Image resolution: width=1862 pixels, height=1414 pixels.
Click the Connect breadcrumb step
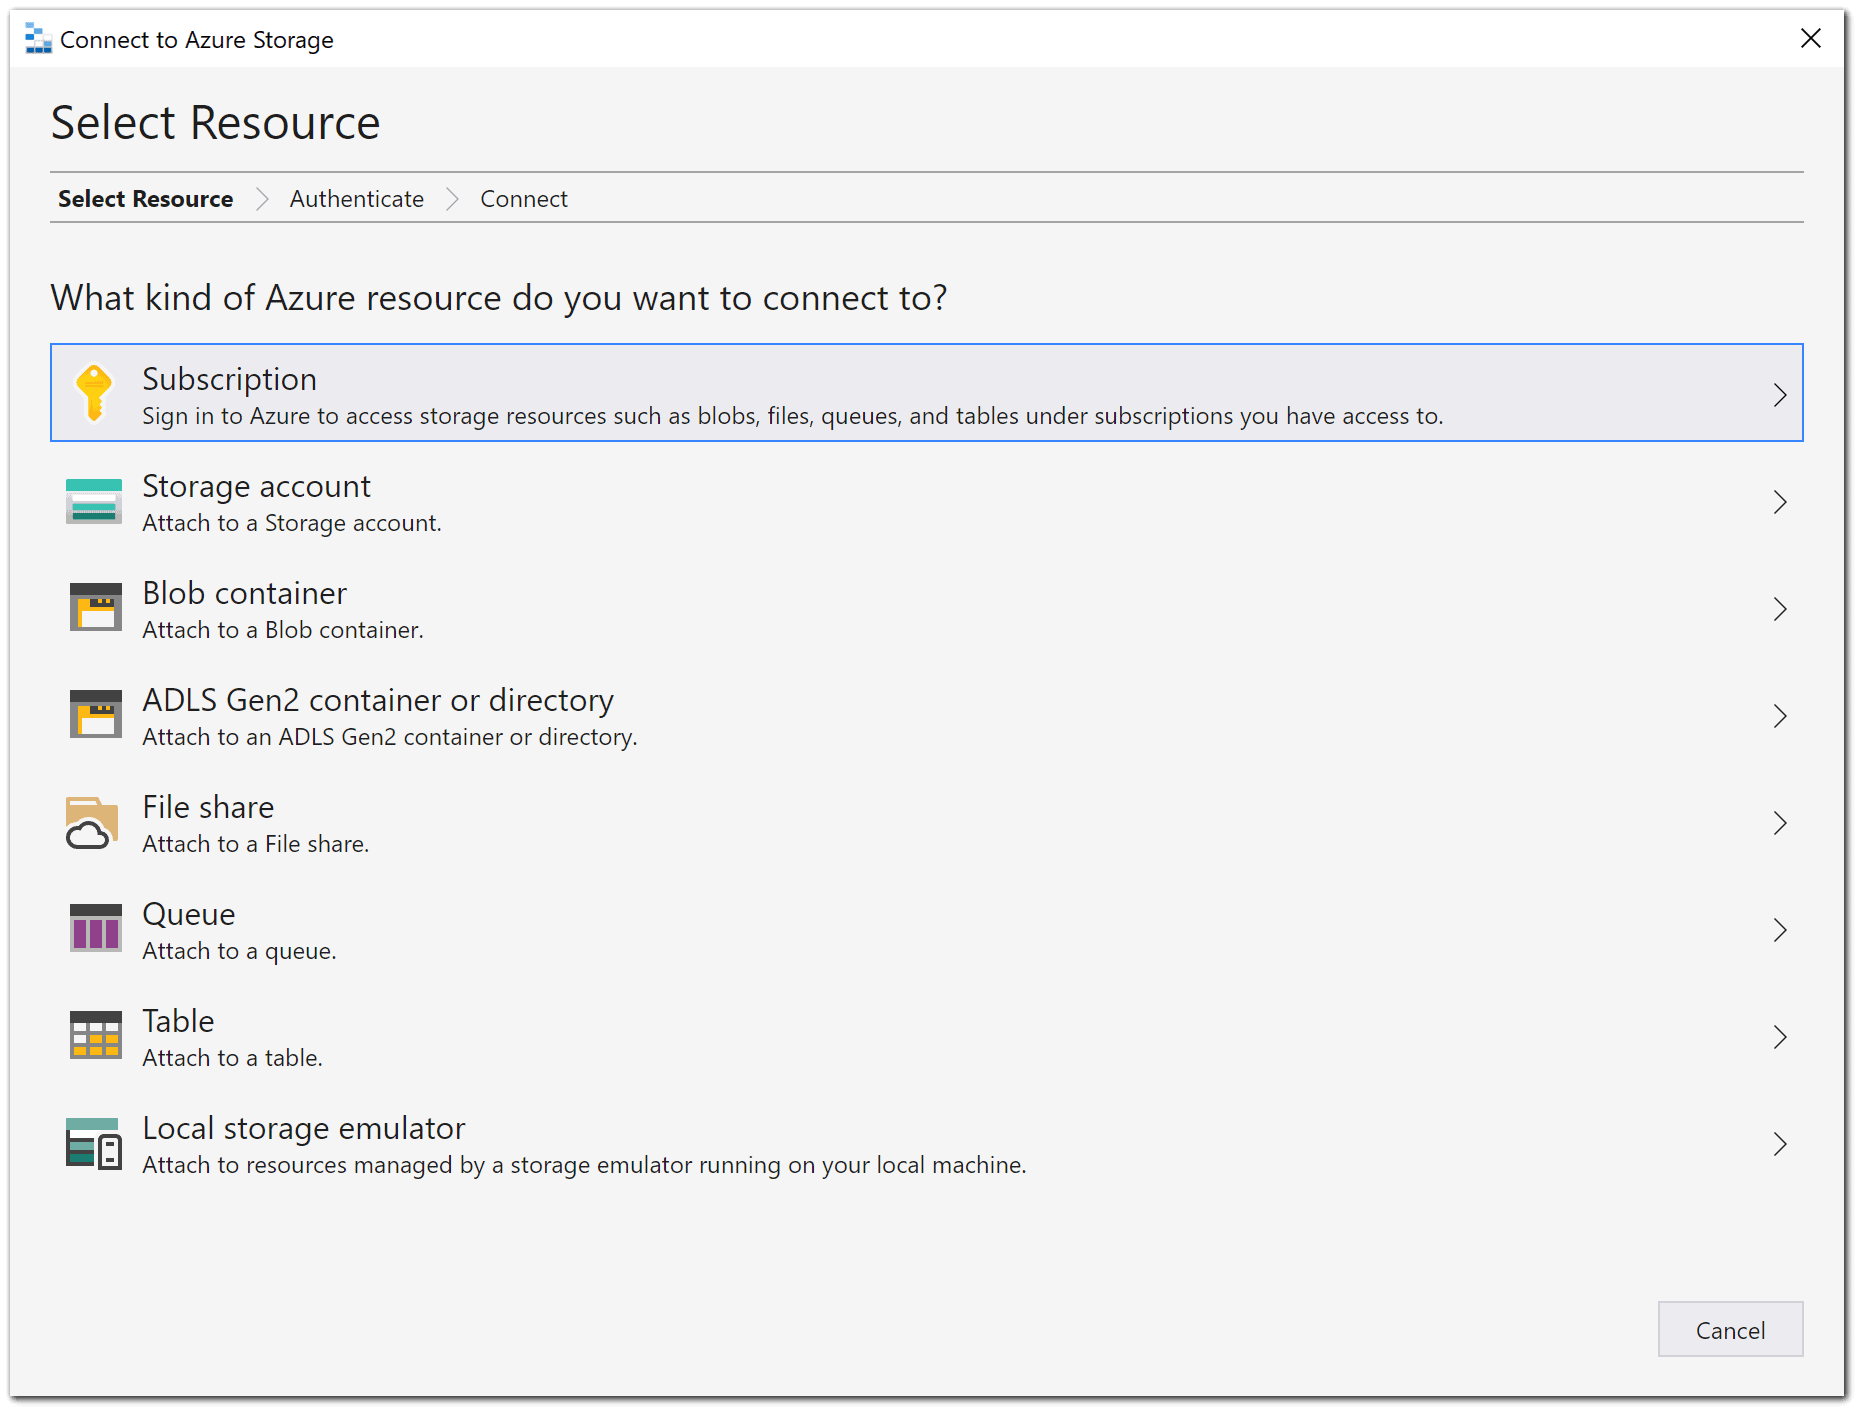(523, 198)
